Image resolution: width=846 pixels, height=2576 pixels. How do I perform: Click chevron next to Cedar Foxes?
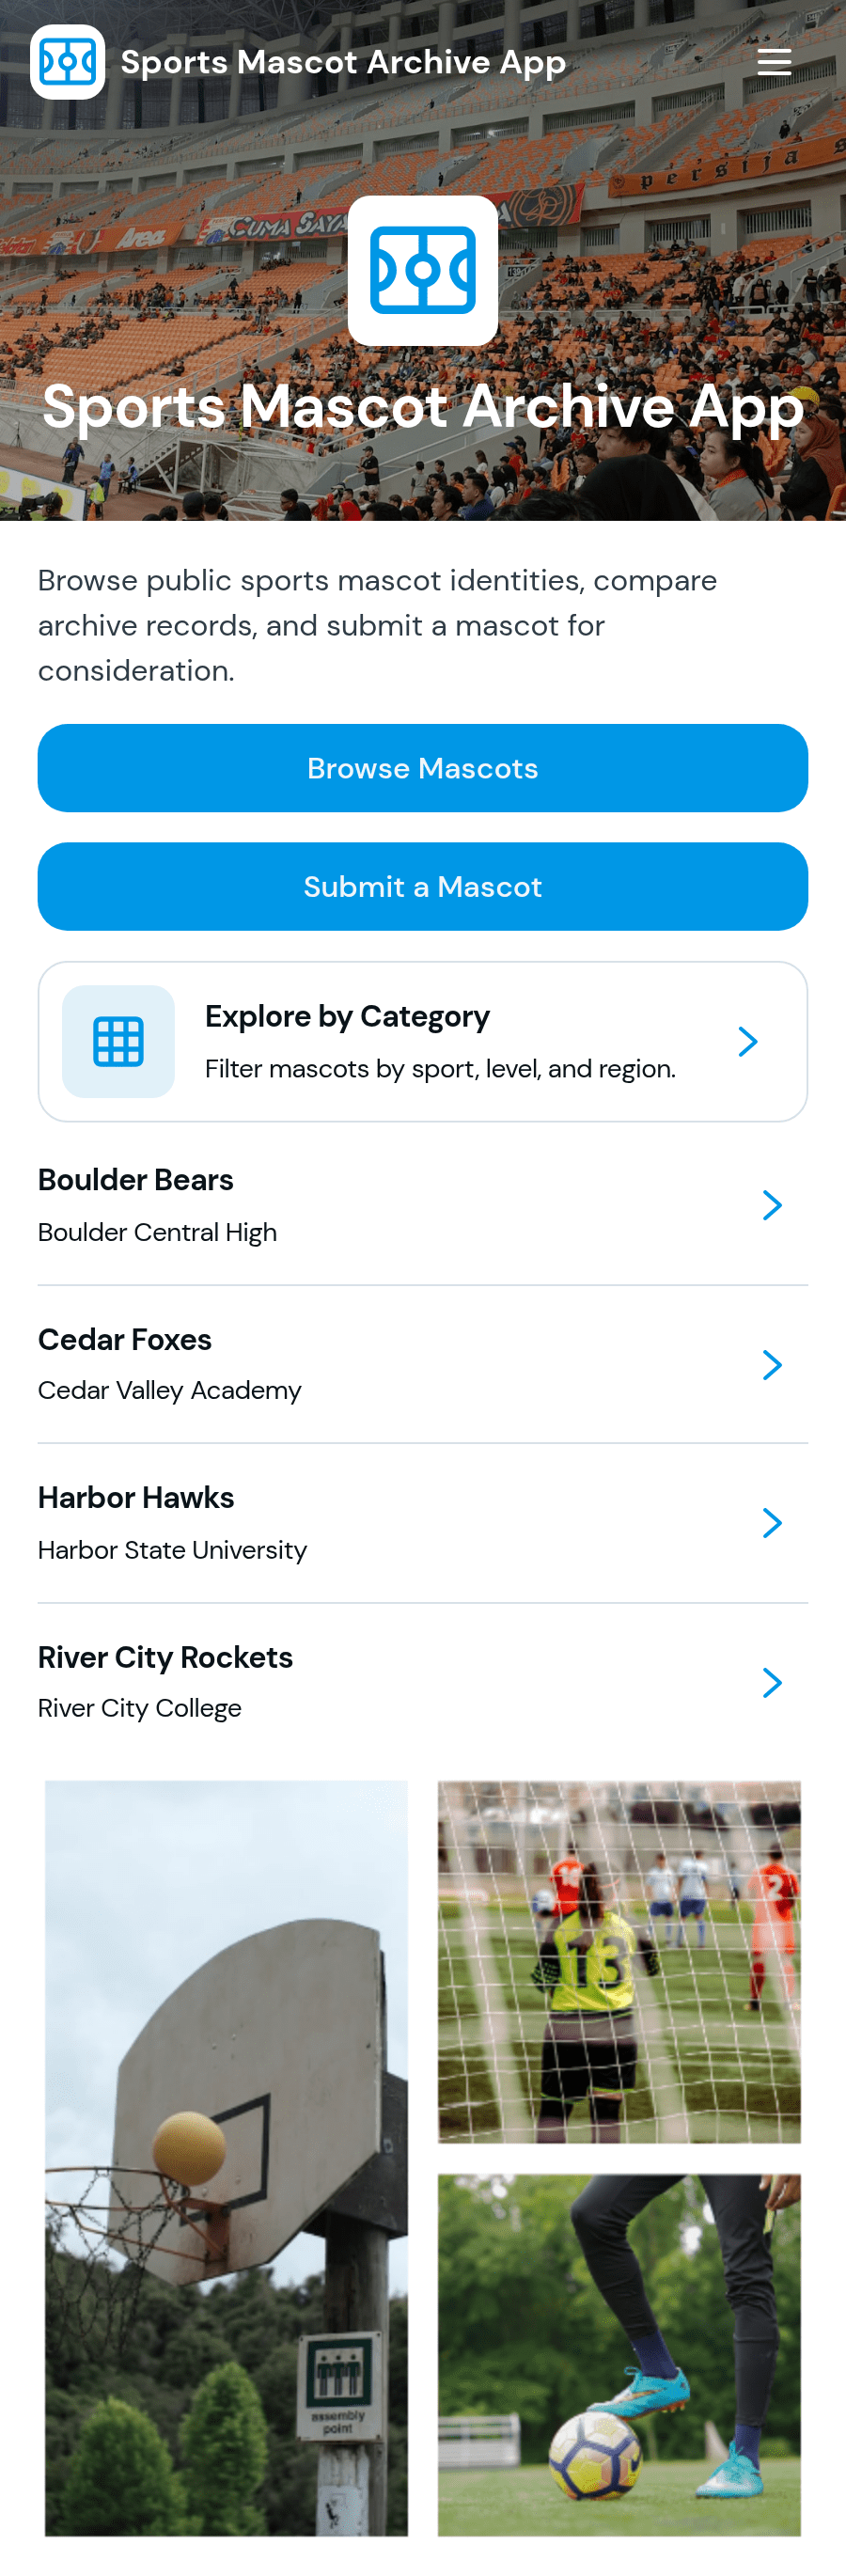tap(771, 1364)
